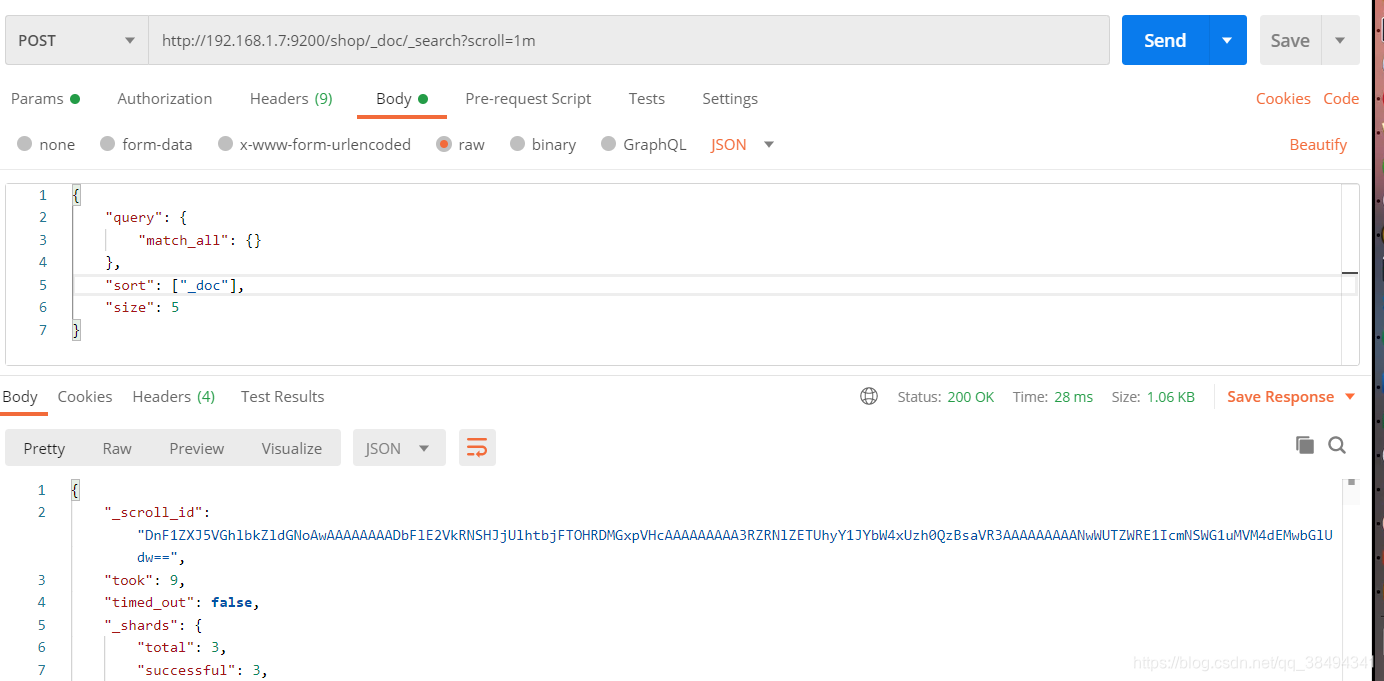The height and width of the screenshot is (681, 1384).
Task: Open the request Headers (9) tab
Action: (291, 98)
